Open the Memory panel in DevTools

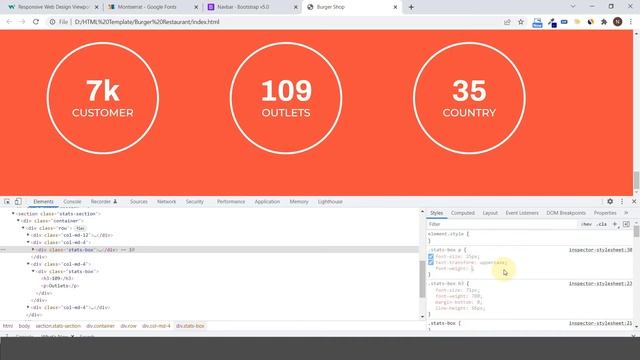coord(299,202)
